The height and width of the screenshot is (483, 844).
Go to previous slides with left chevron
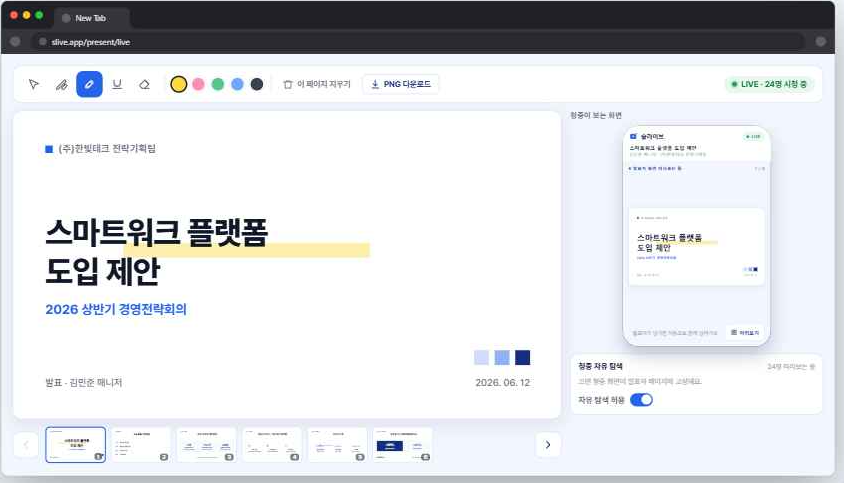pyautogui.click(x=26, y=445)
